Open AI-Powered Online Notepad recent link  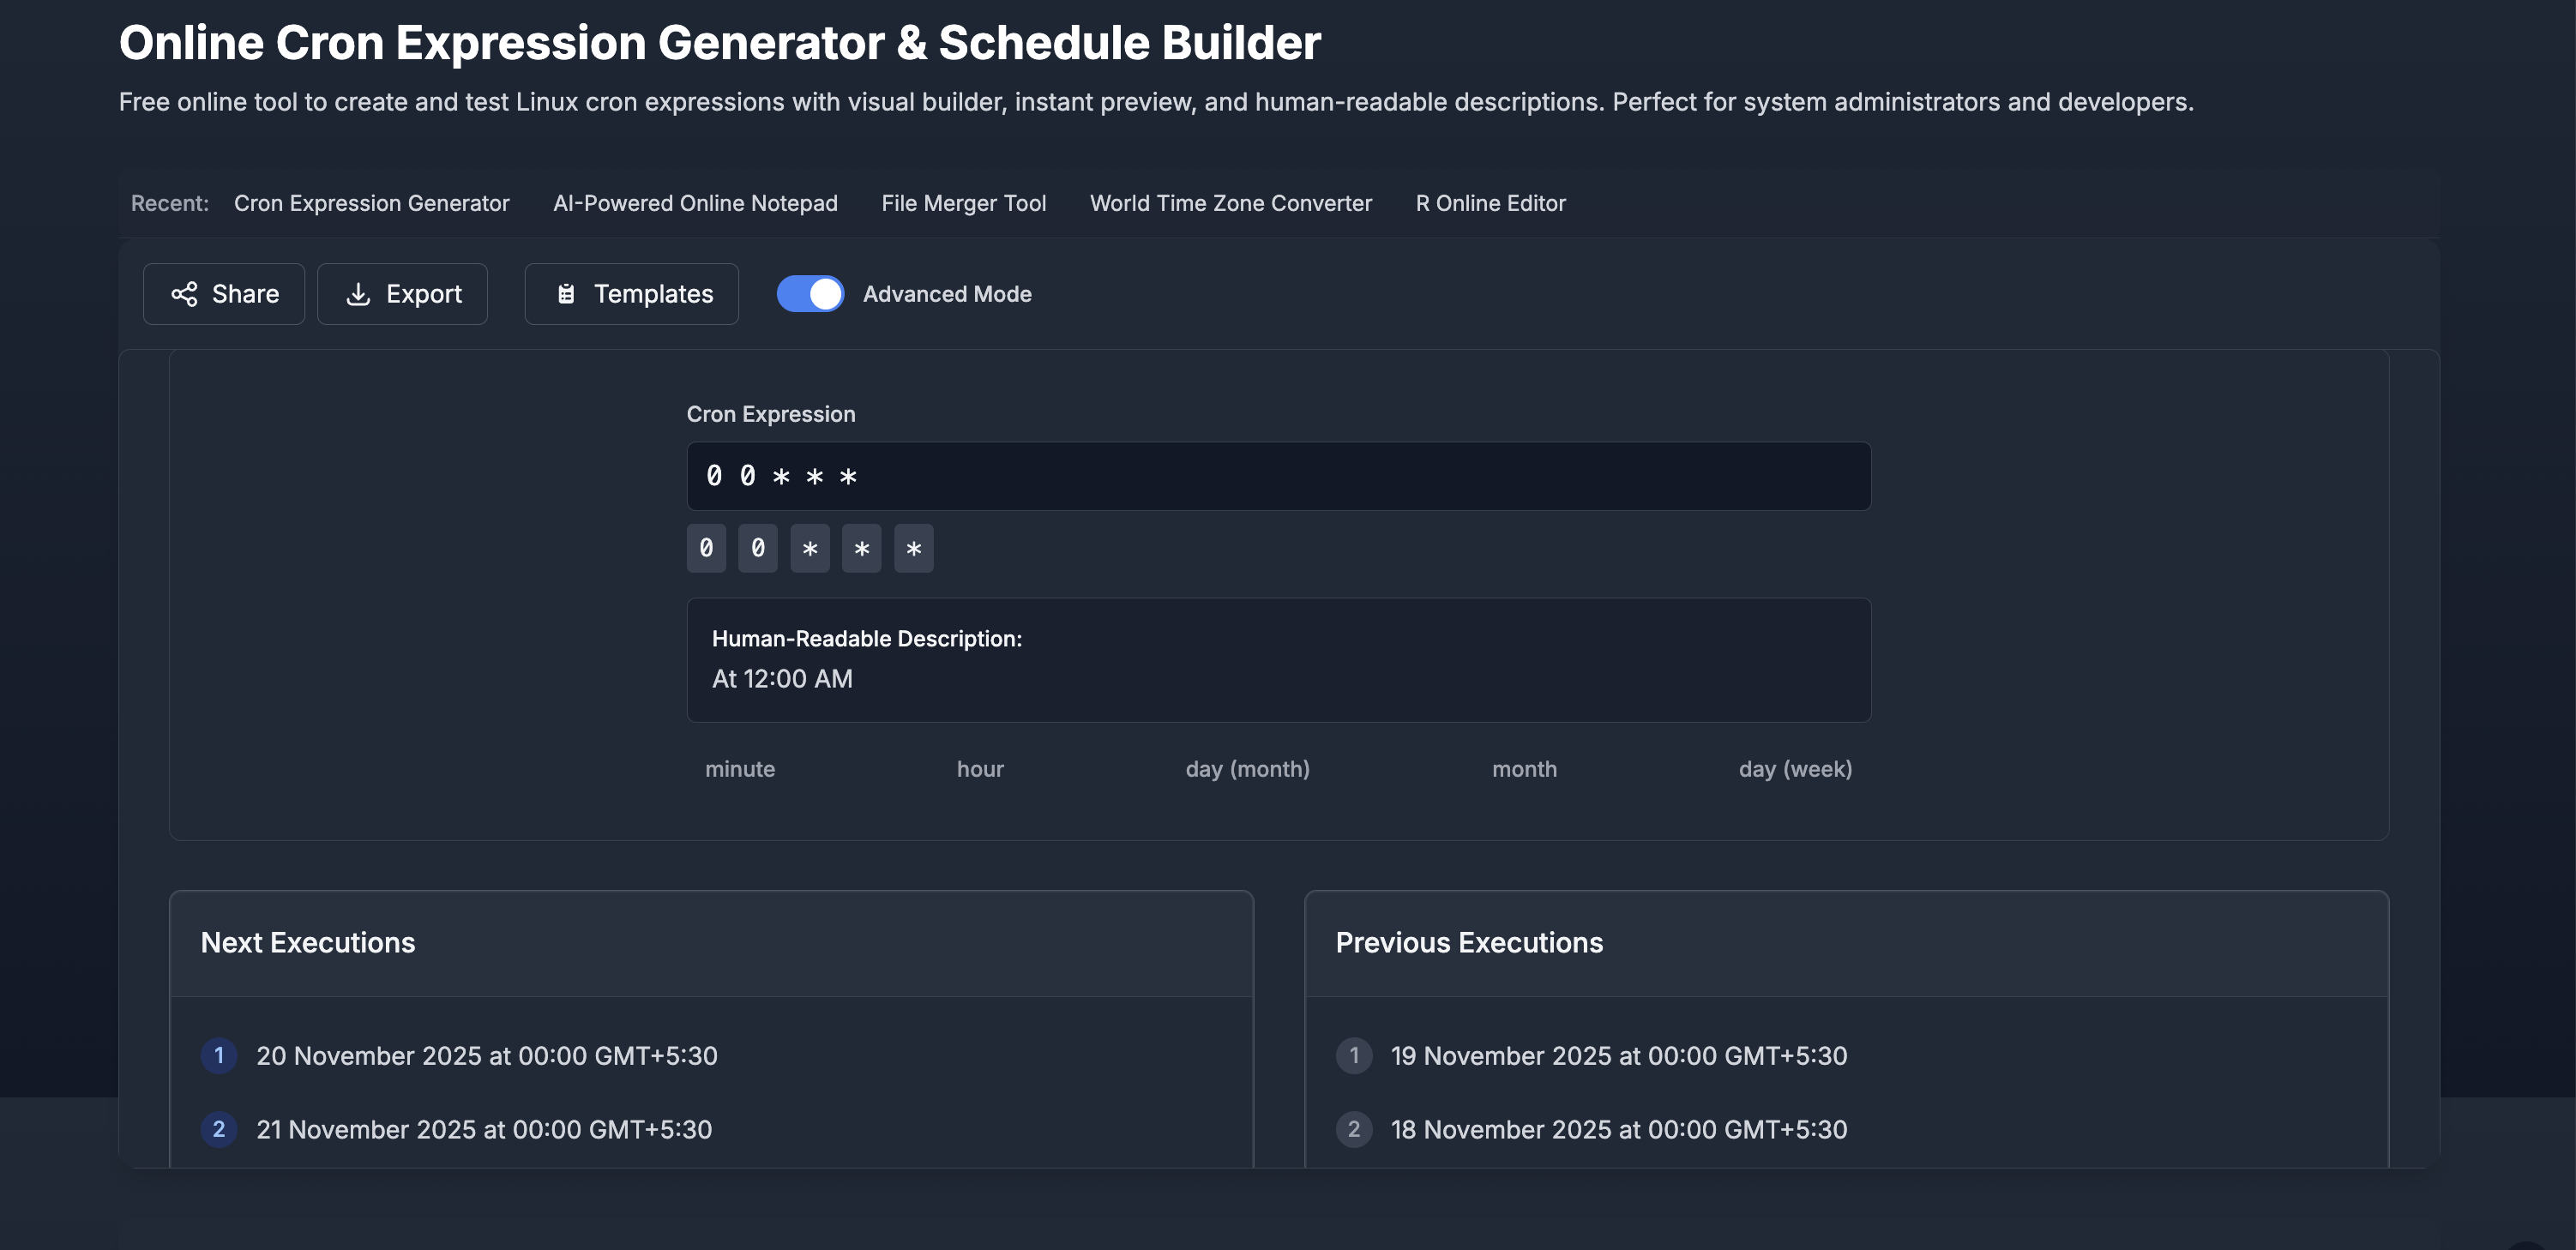(x=695, y=203)
